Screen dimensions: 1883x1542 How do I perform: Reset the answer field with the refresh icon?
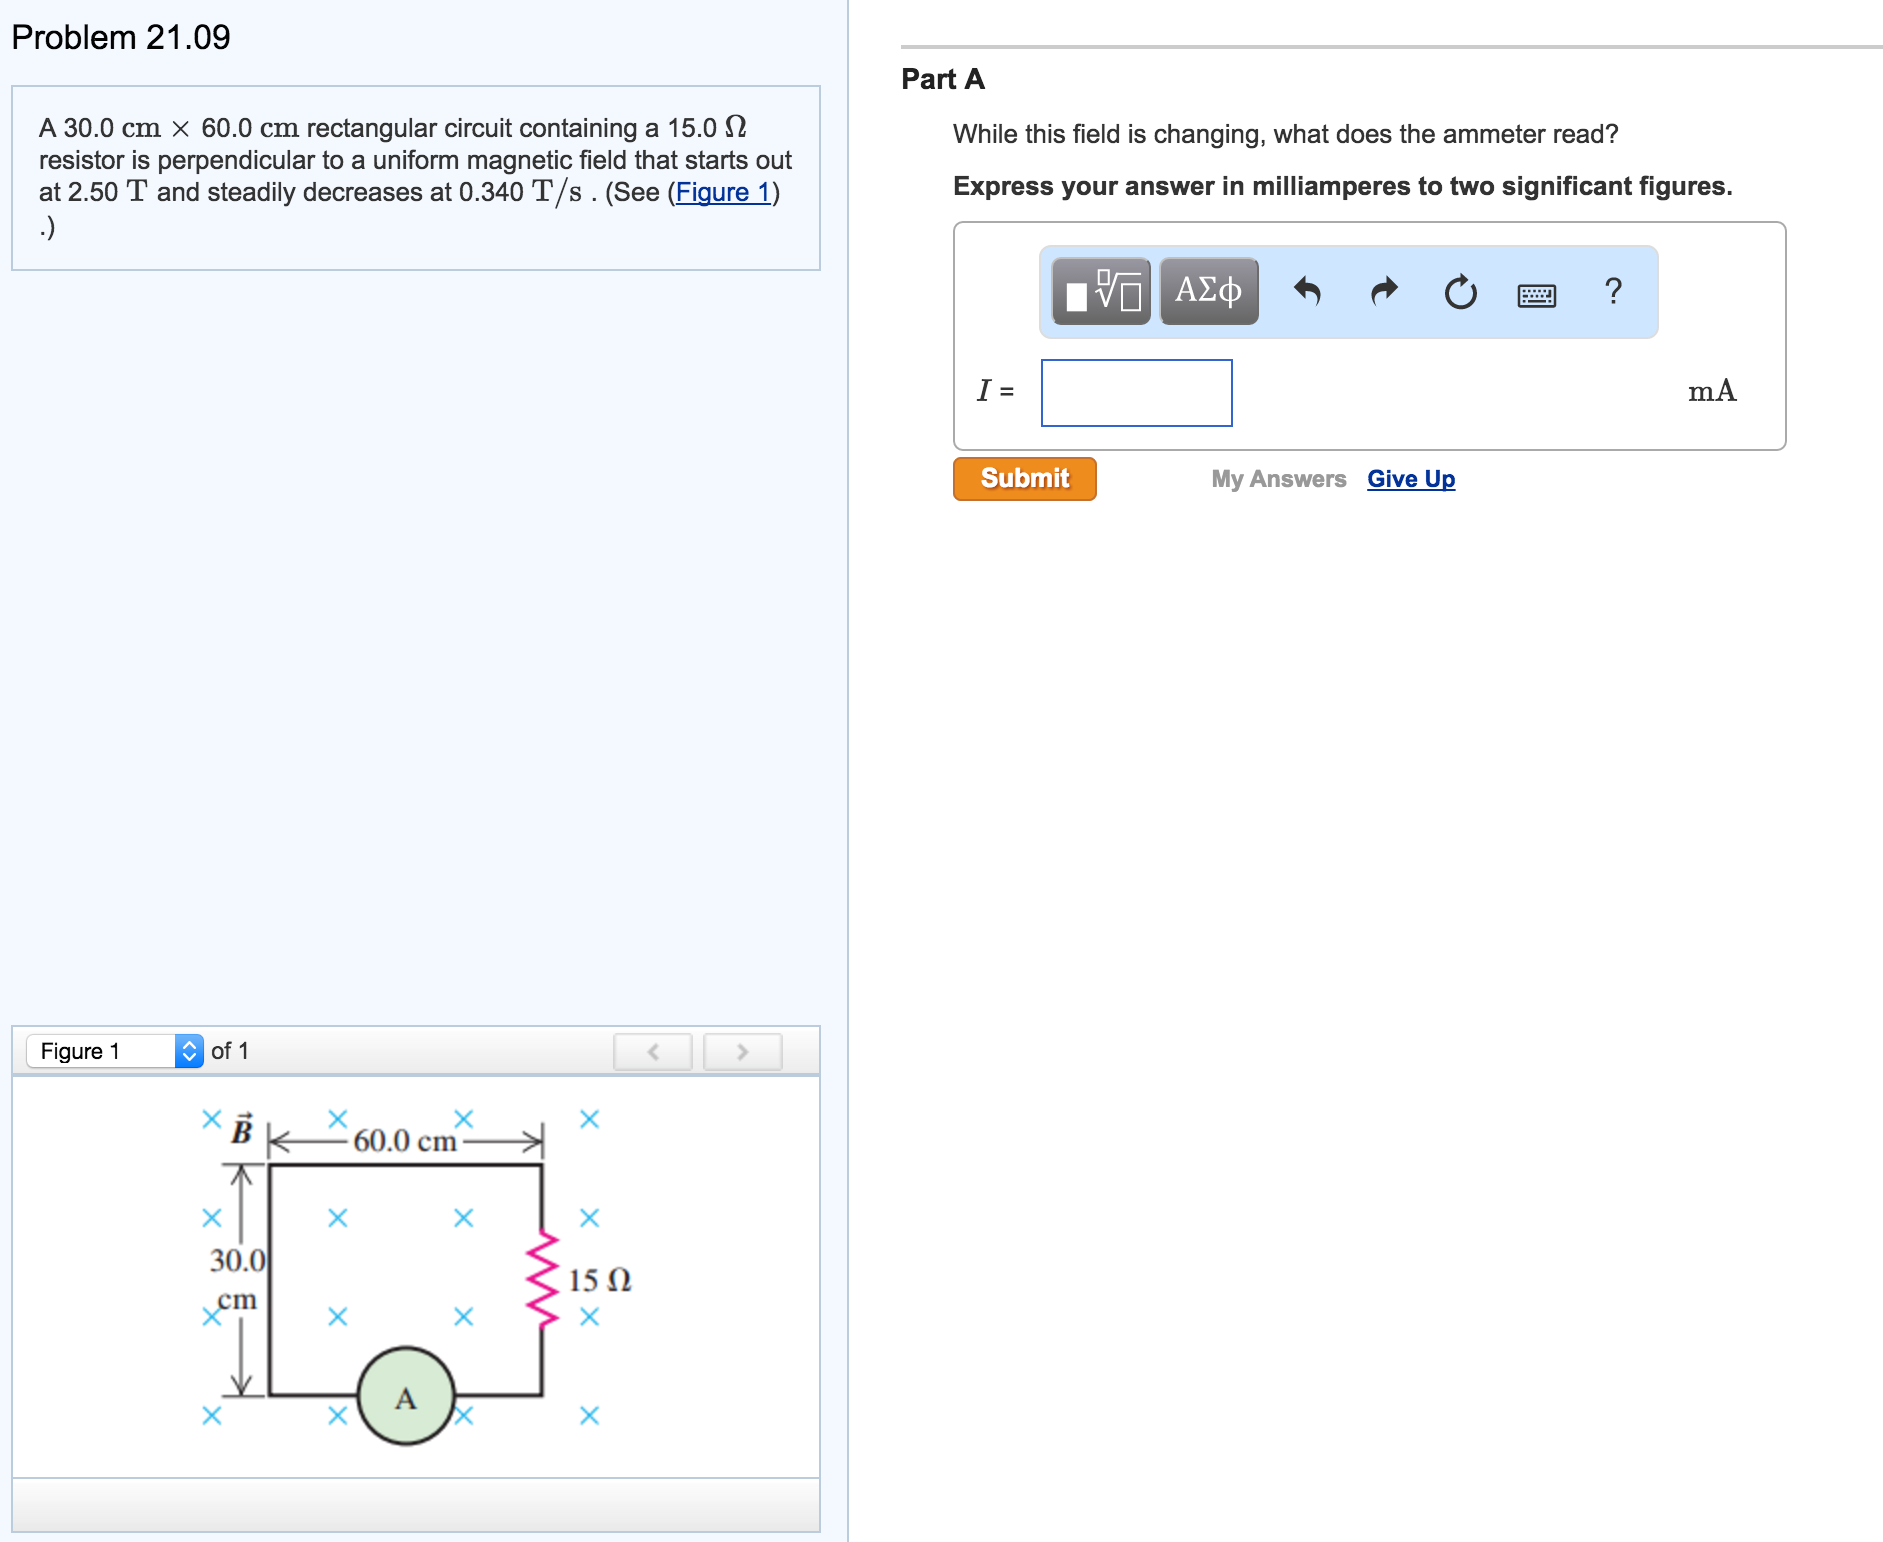pos(1460,291)
